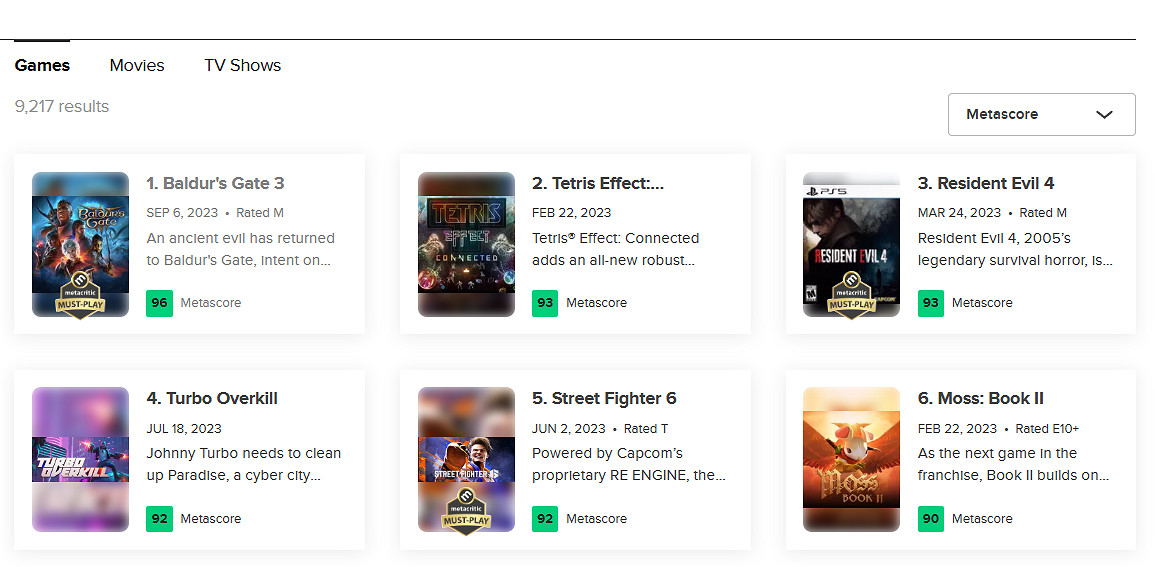Click the Turbo Overkill cover thumbnail
Viewport: 1155px width, 567px height.
[x=80, y=459]
